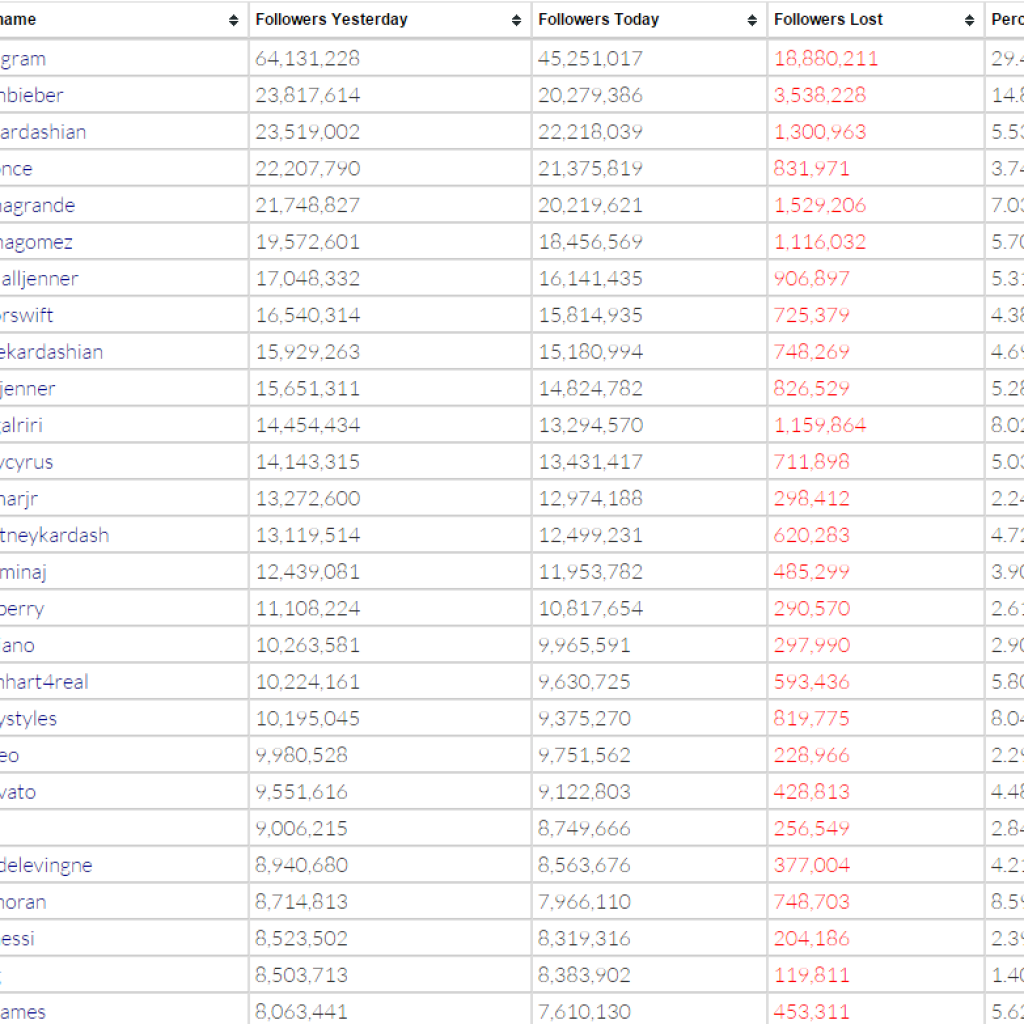Click the Followers Today header text
The image size is (1024, 1024).
pos(598,20)
